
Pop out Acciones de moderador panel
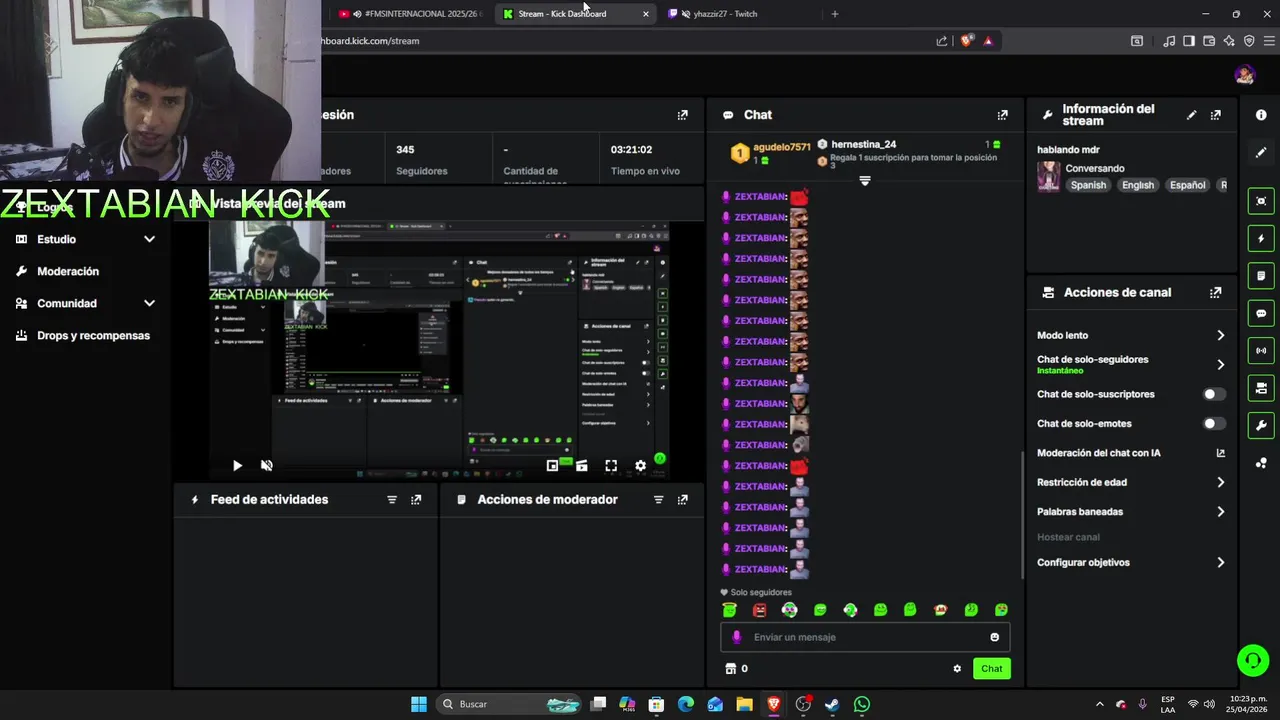(x=683, y=500)
